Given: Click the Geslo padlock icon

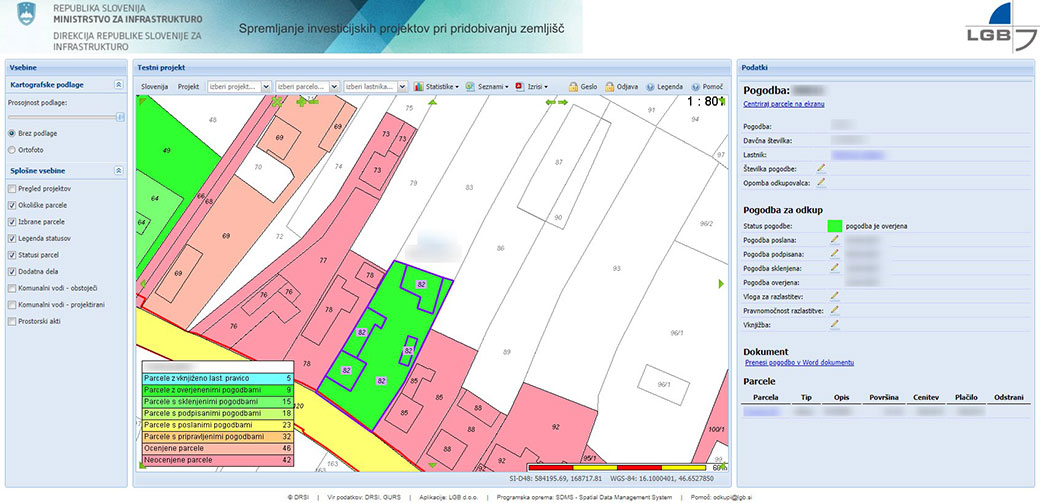Looking at the screenshot, I should pyautogui.click(x=574, y=87).
